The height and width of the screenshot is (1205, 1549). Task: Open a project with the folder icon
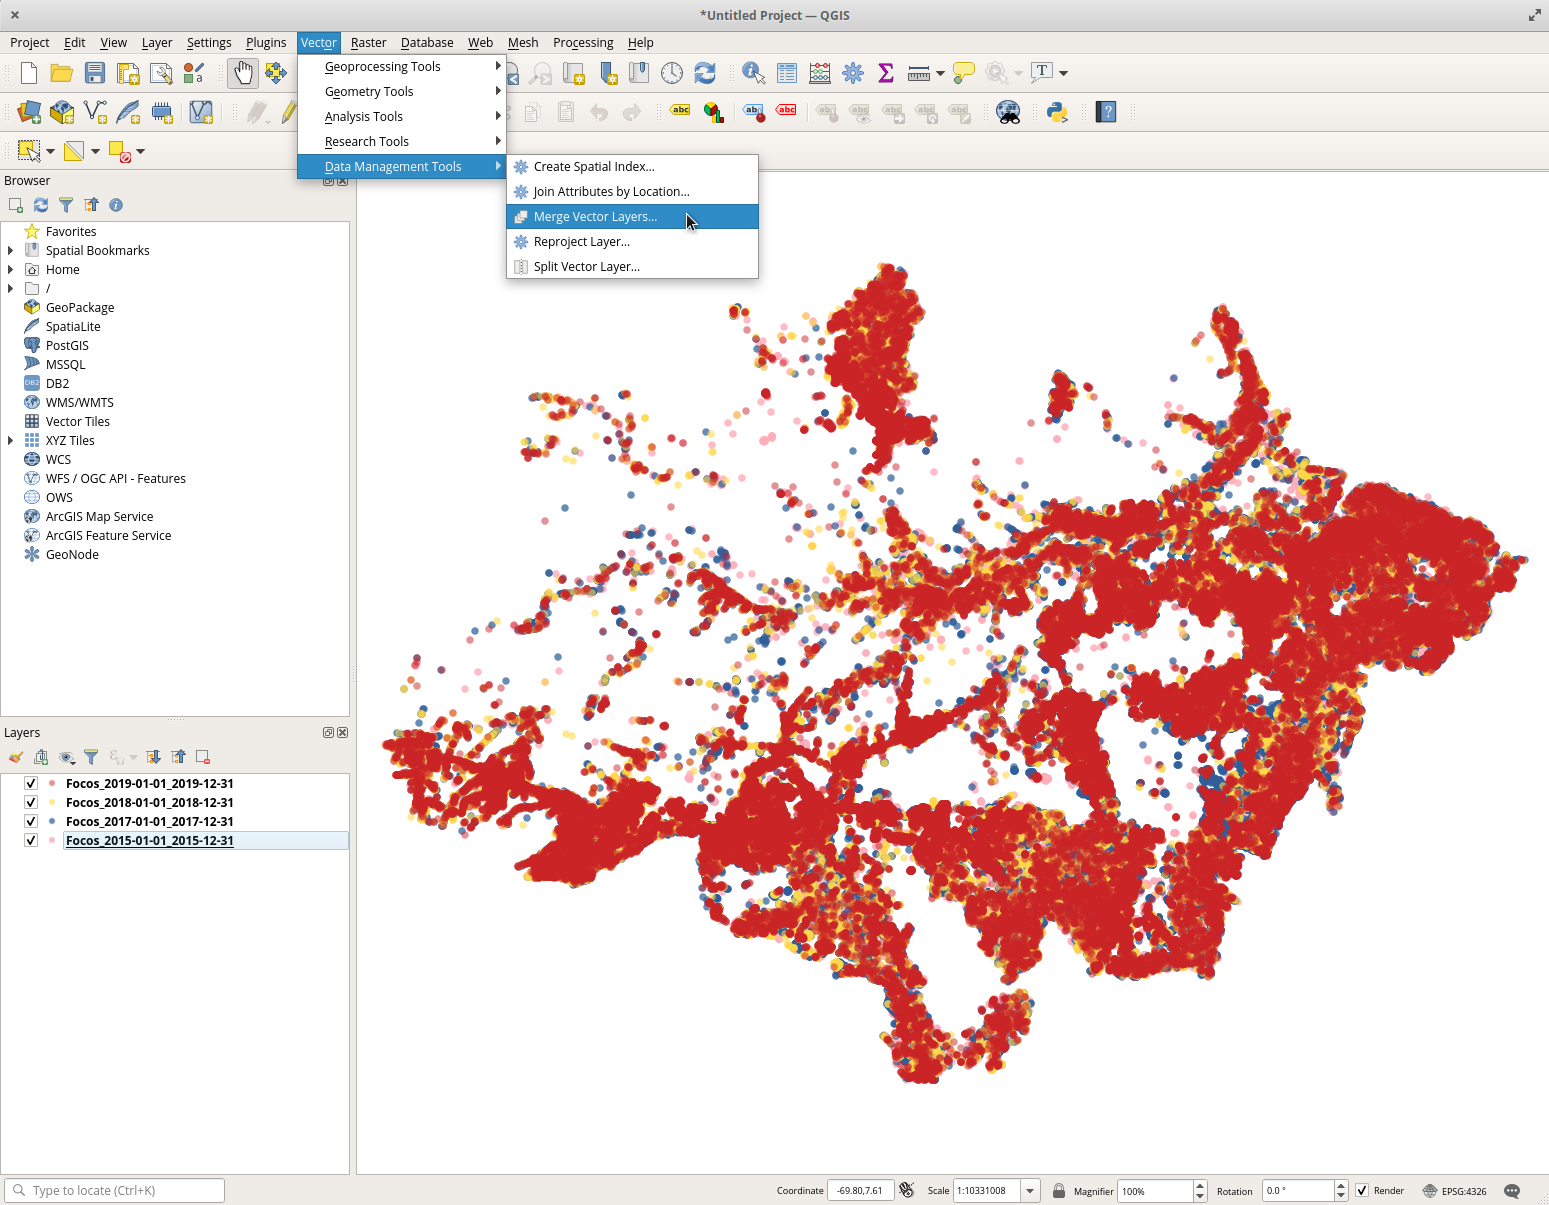(62, 73)
